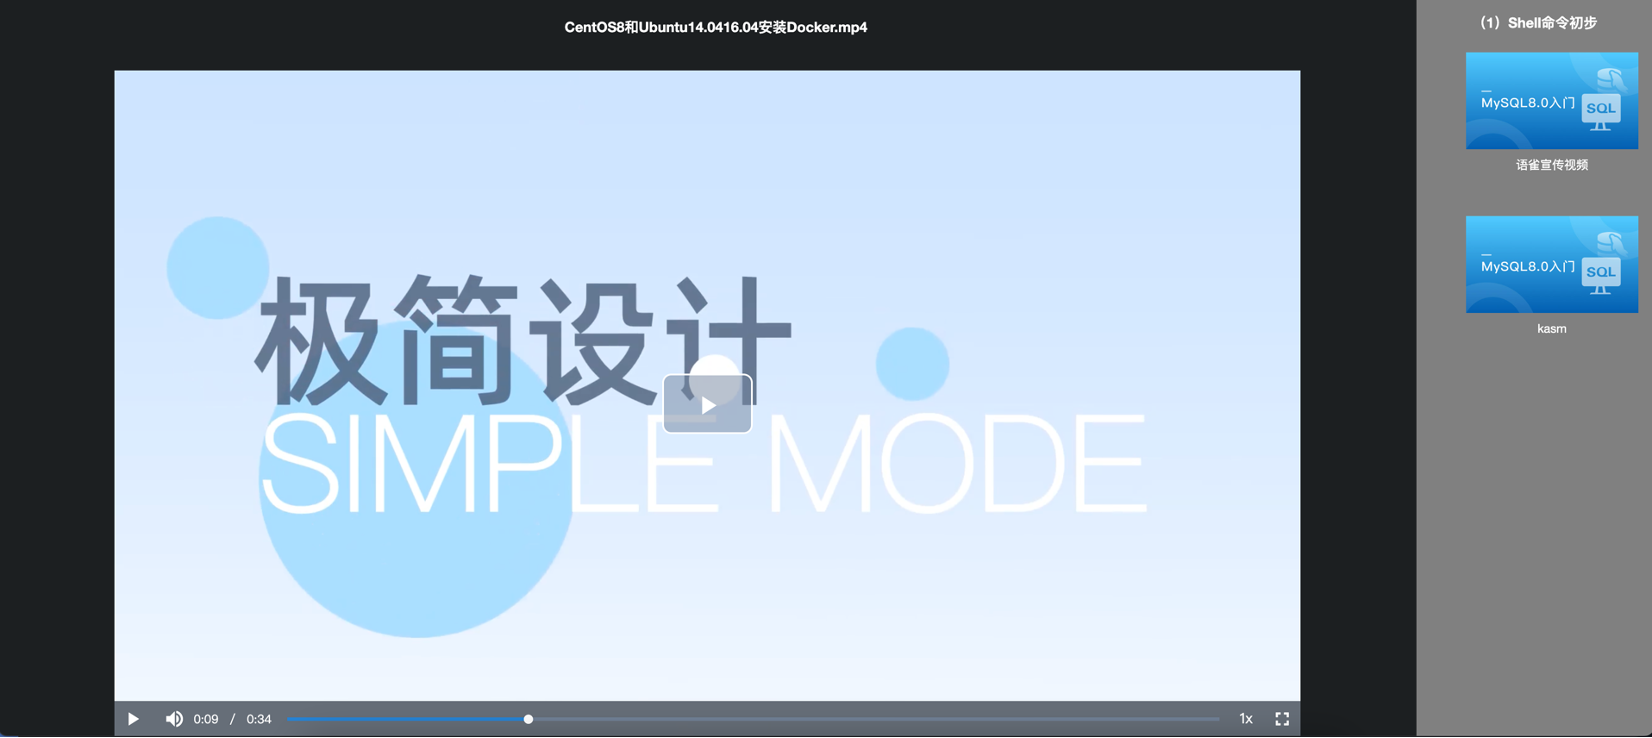Click the kasm caption label
This screenshot has height=738, width=1652.
(x=1551, y=329)
